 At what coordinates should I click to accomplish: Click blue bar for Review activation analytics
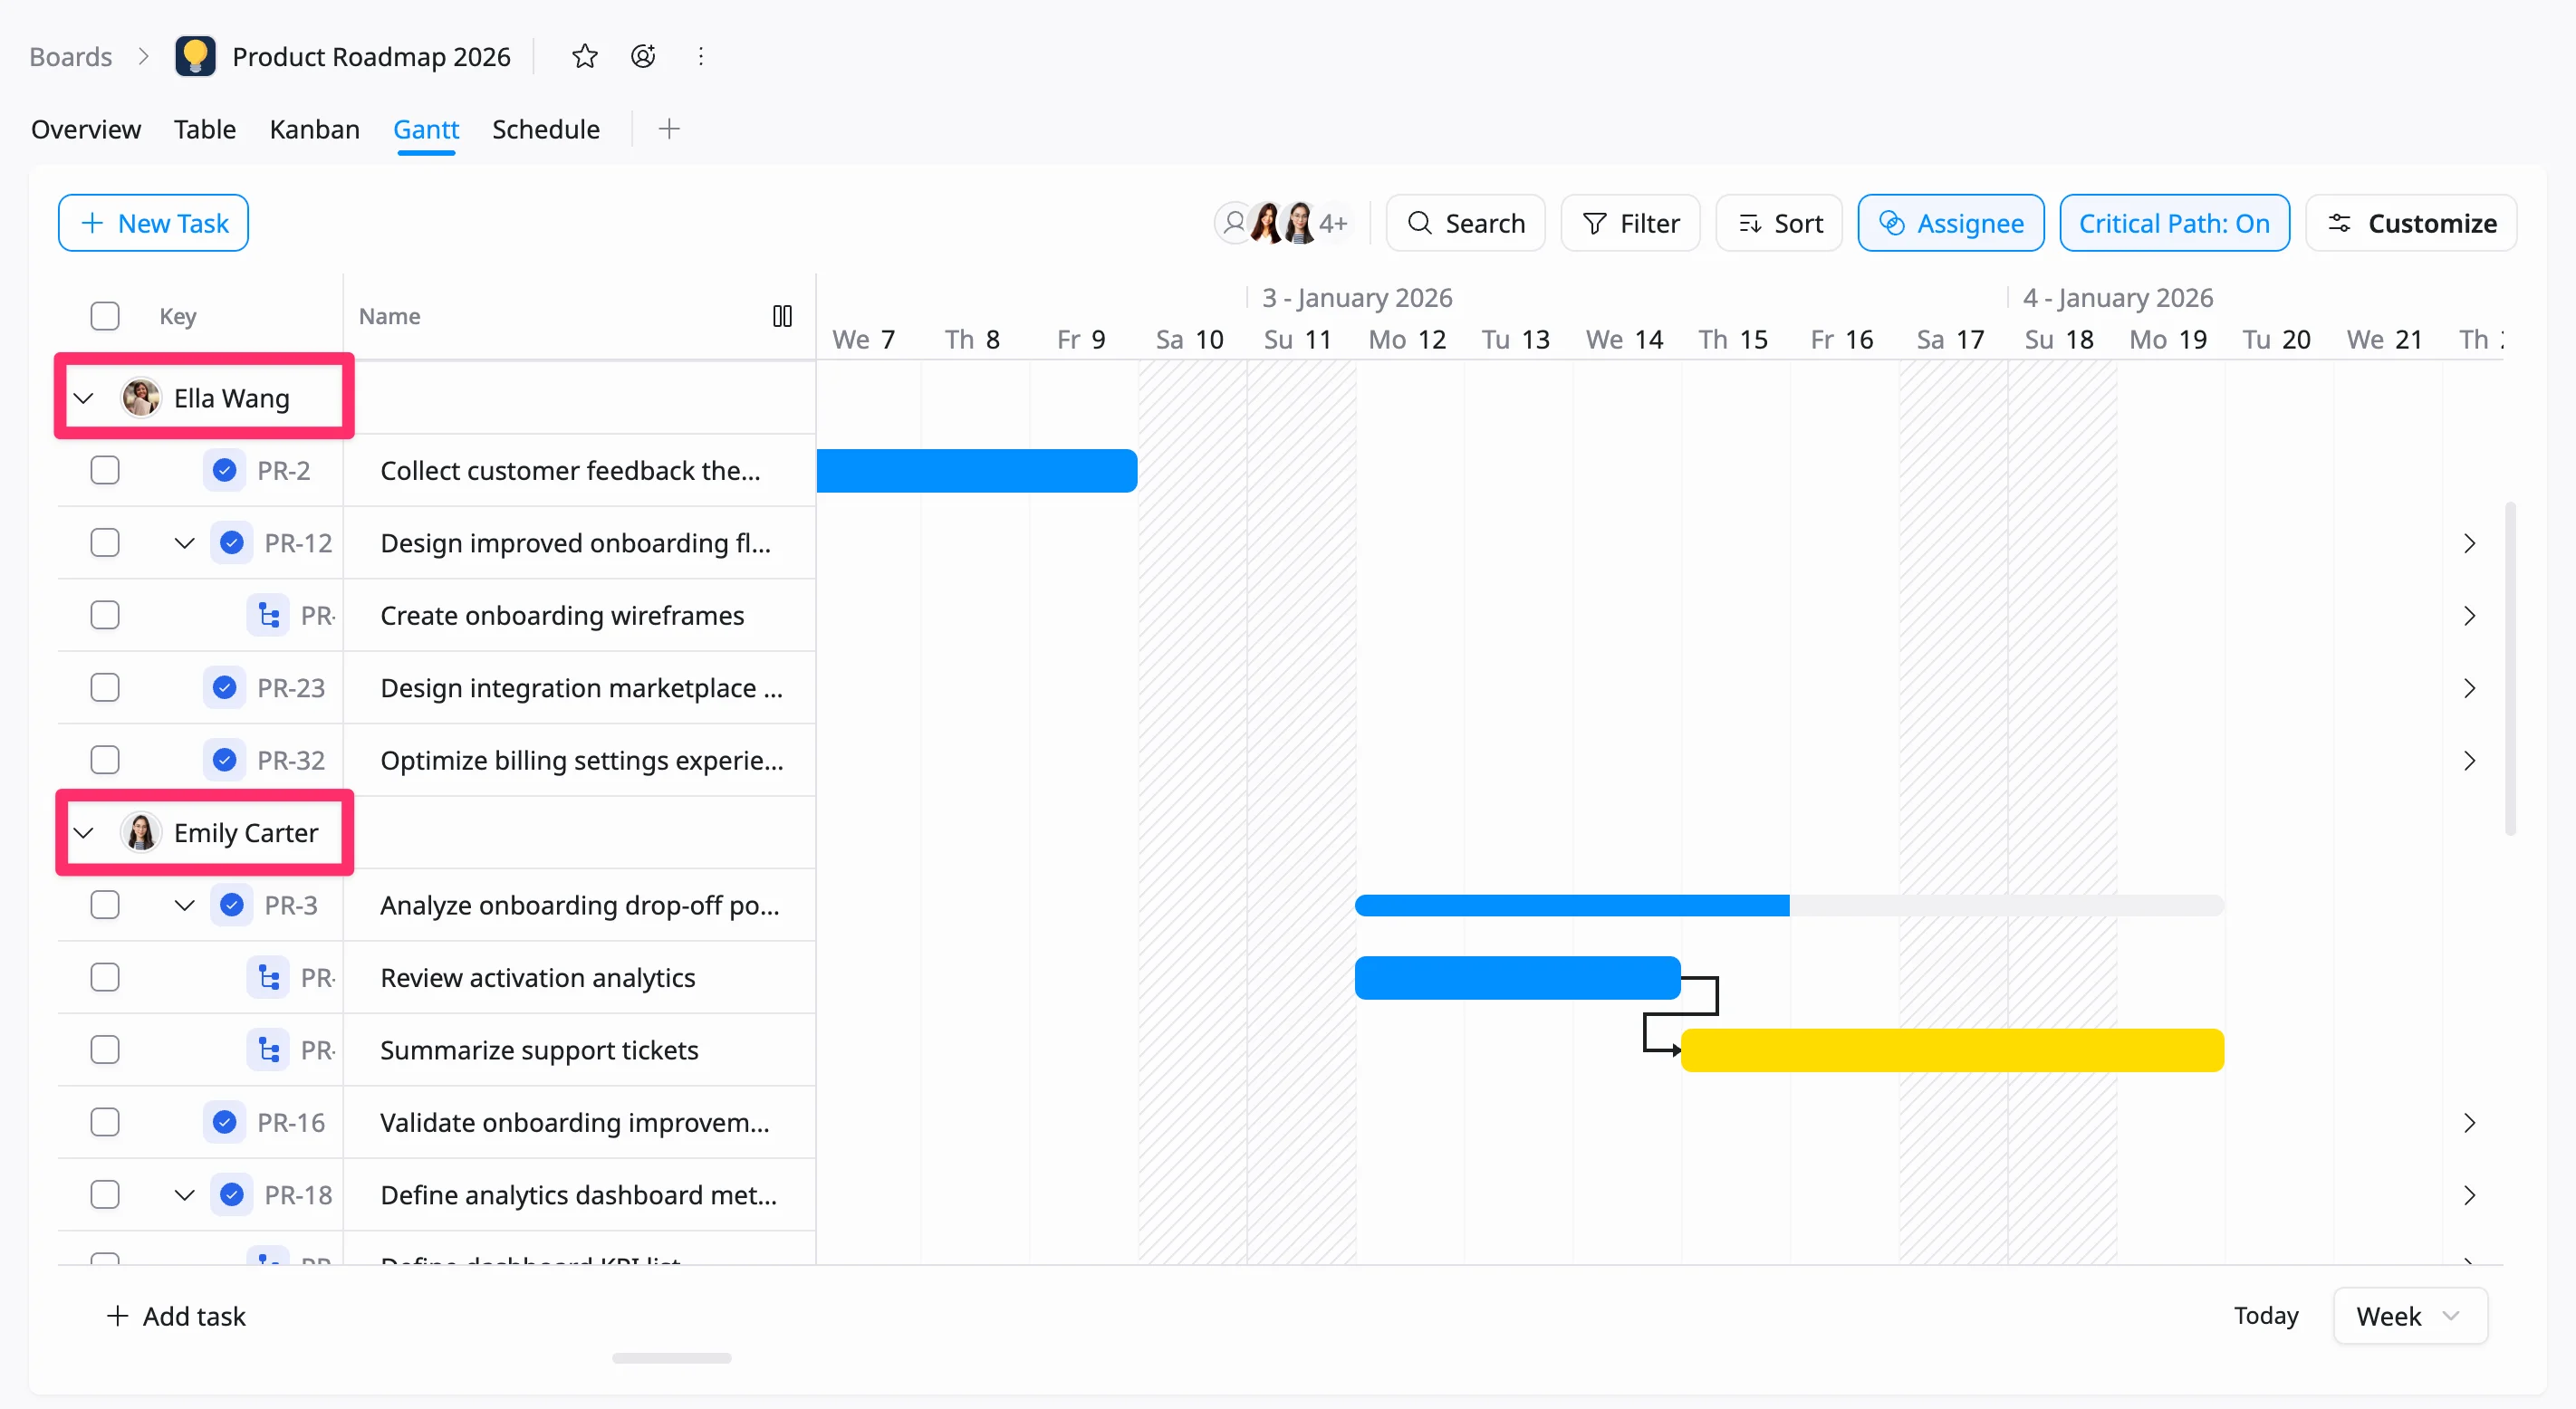(x=1517, y=977)
